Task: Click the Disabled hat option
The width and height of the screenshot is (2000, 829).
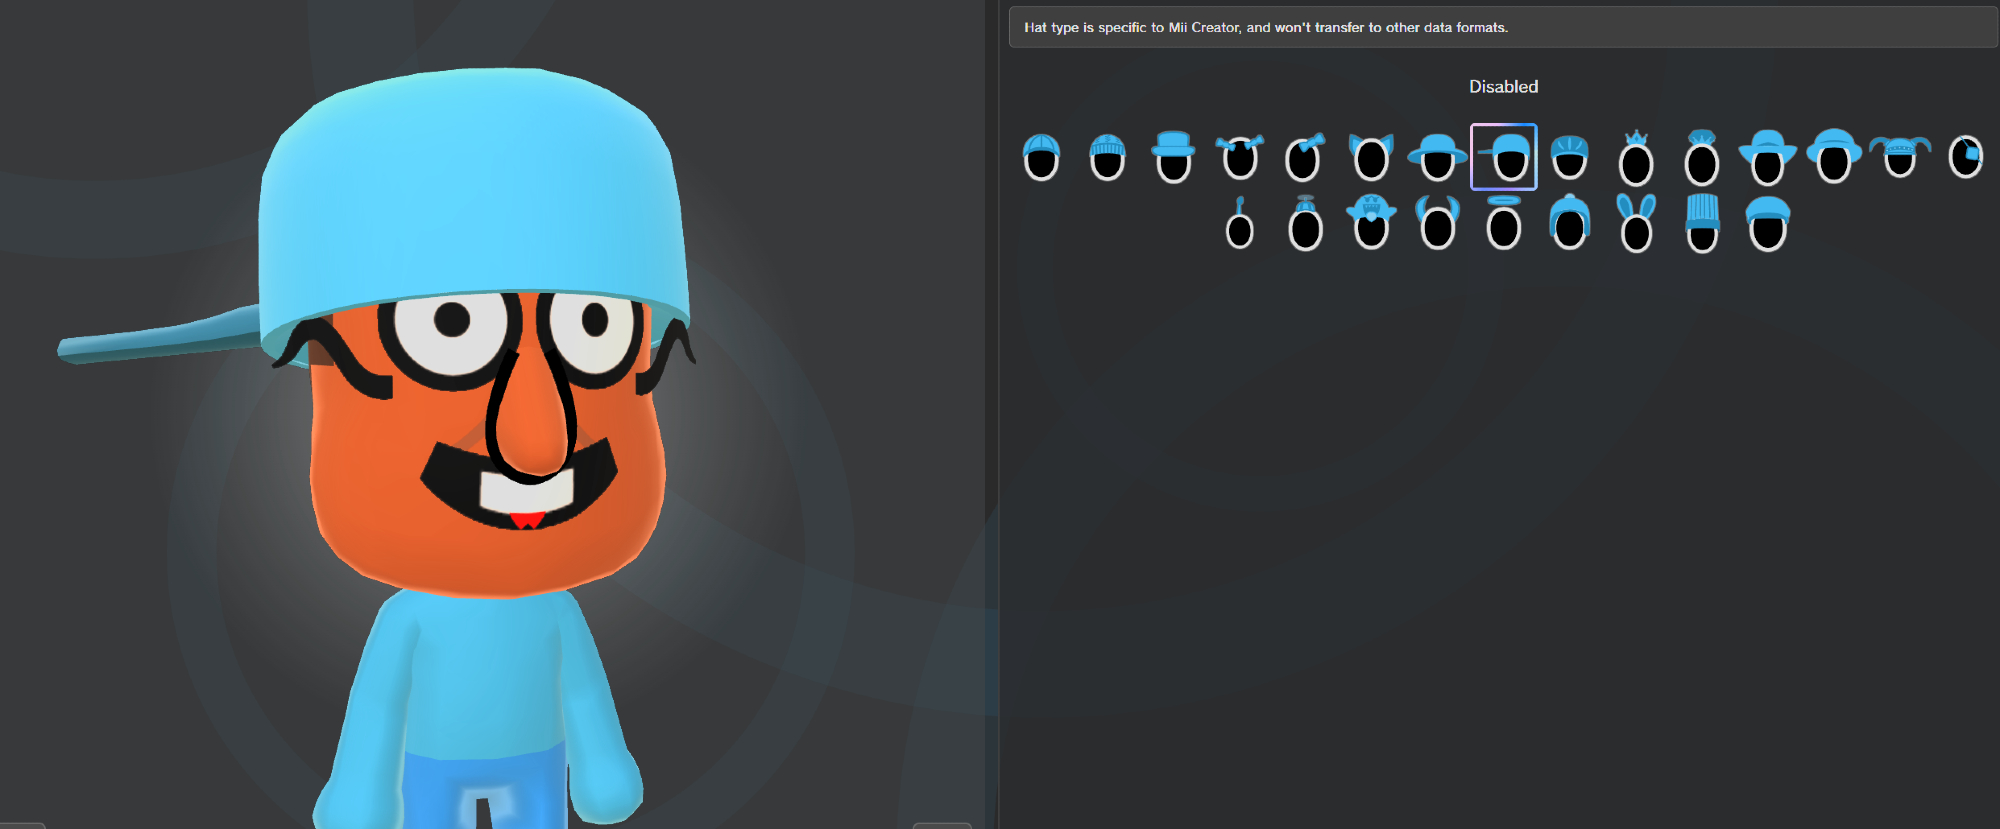Action: click(1503, 87)
